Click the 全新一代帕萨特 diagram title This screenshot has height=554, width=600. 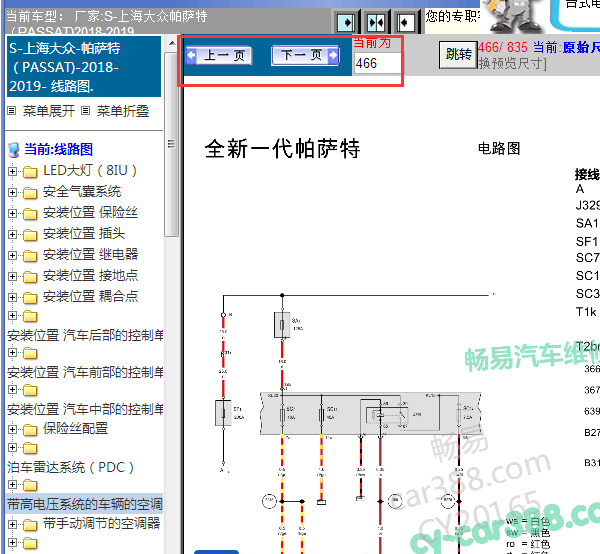pyautogui.click(x=282, y=148)
